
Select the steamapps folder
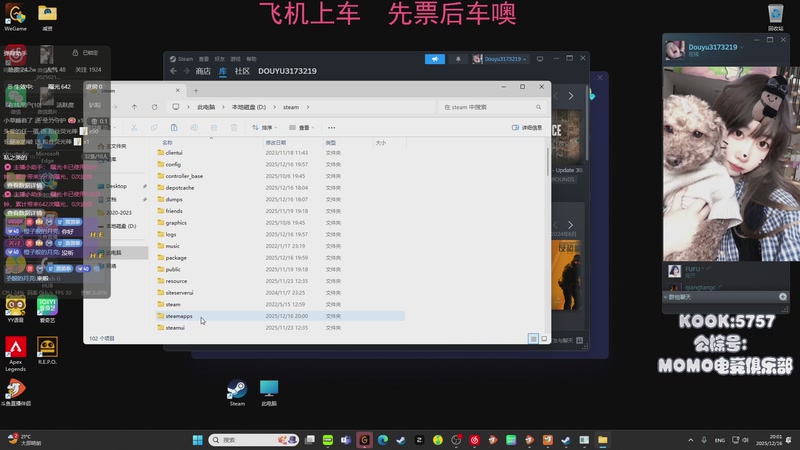(281, 316)
